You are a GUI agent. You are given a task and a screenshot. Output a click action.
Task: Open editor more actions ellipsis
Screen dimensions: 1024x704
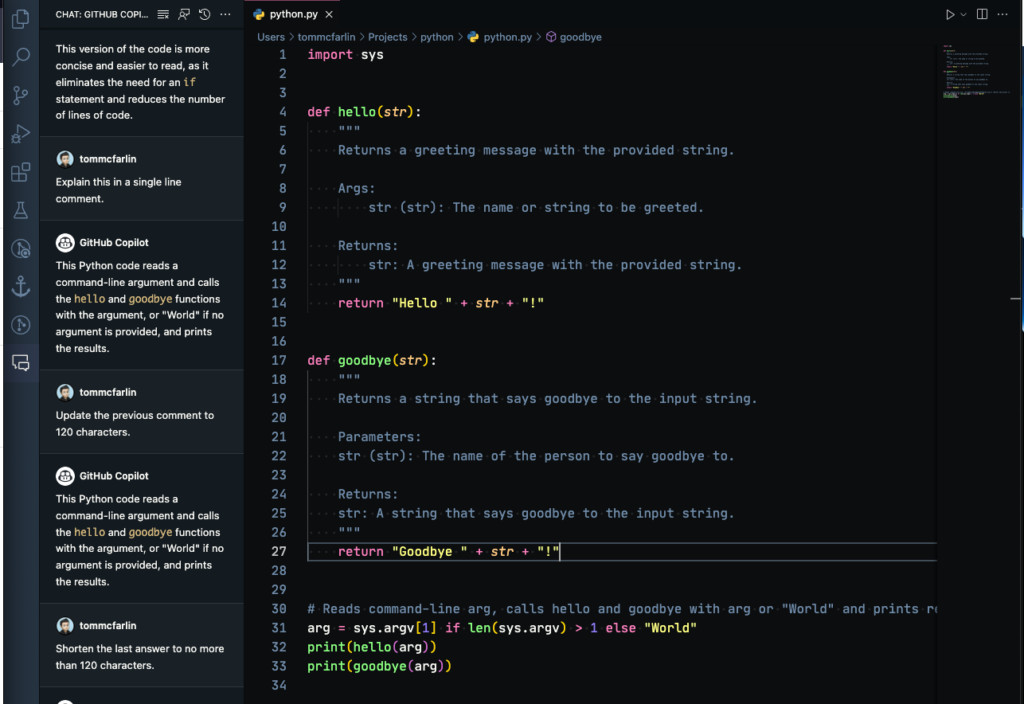point(1002,14)
